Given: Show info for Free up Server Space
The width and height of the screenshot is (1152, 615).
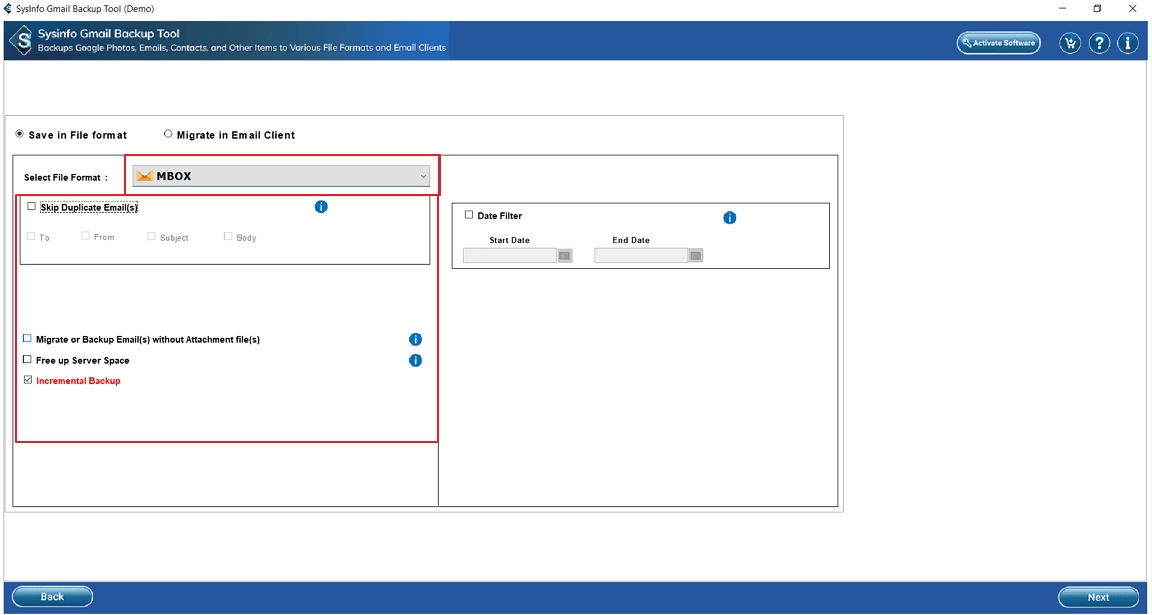Looking at the screenshot, I should 415,361.
